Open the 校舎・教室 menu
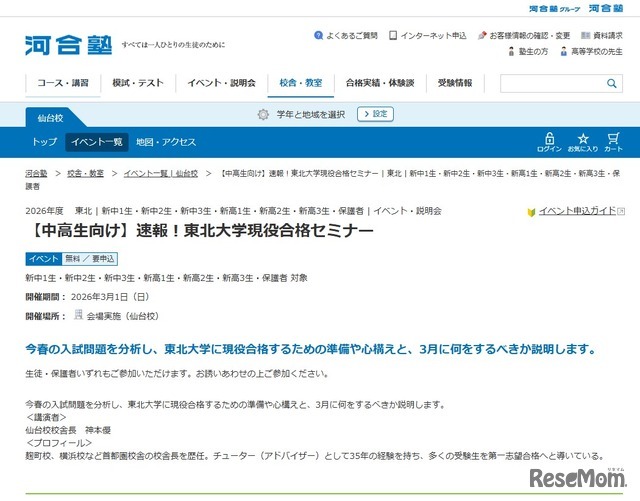This screenshot has width=640, height=501. 301,83
